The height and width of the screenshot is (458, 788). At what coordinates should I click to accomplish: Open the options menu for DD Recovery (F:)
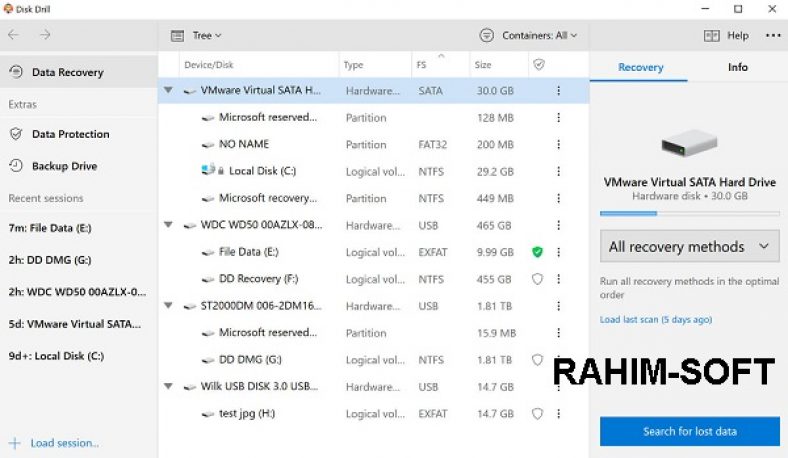[x=558, y=279]
